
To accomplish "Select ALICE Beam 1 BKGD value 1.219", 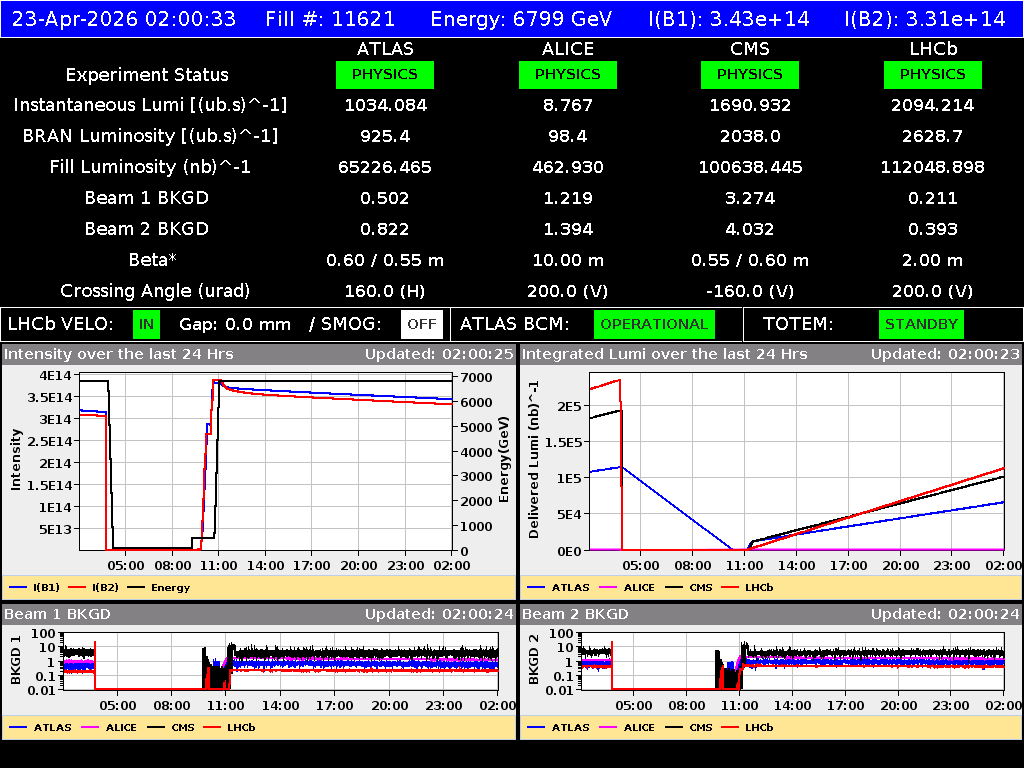I will pyautogui.click(x=568, y=198).
